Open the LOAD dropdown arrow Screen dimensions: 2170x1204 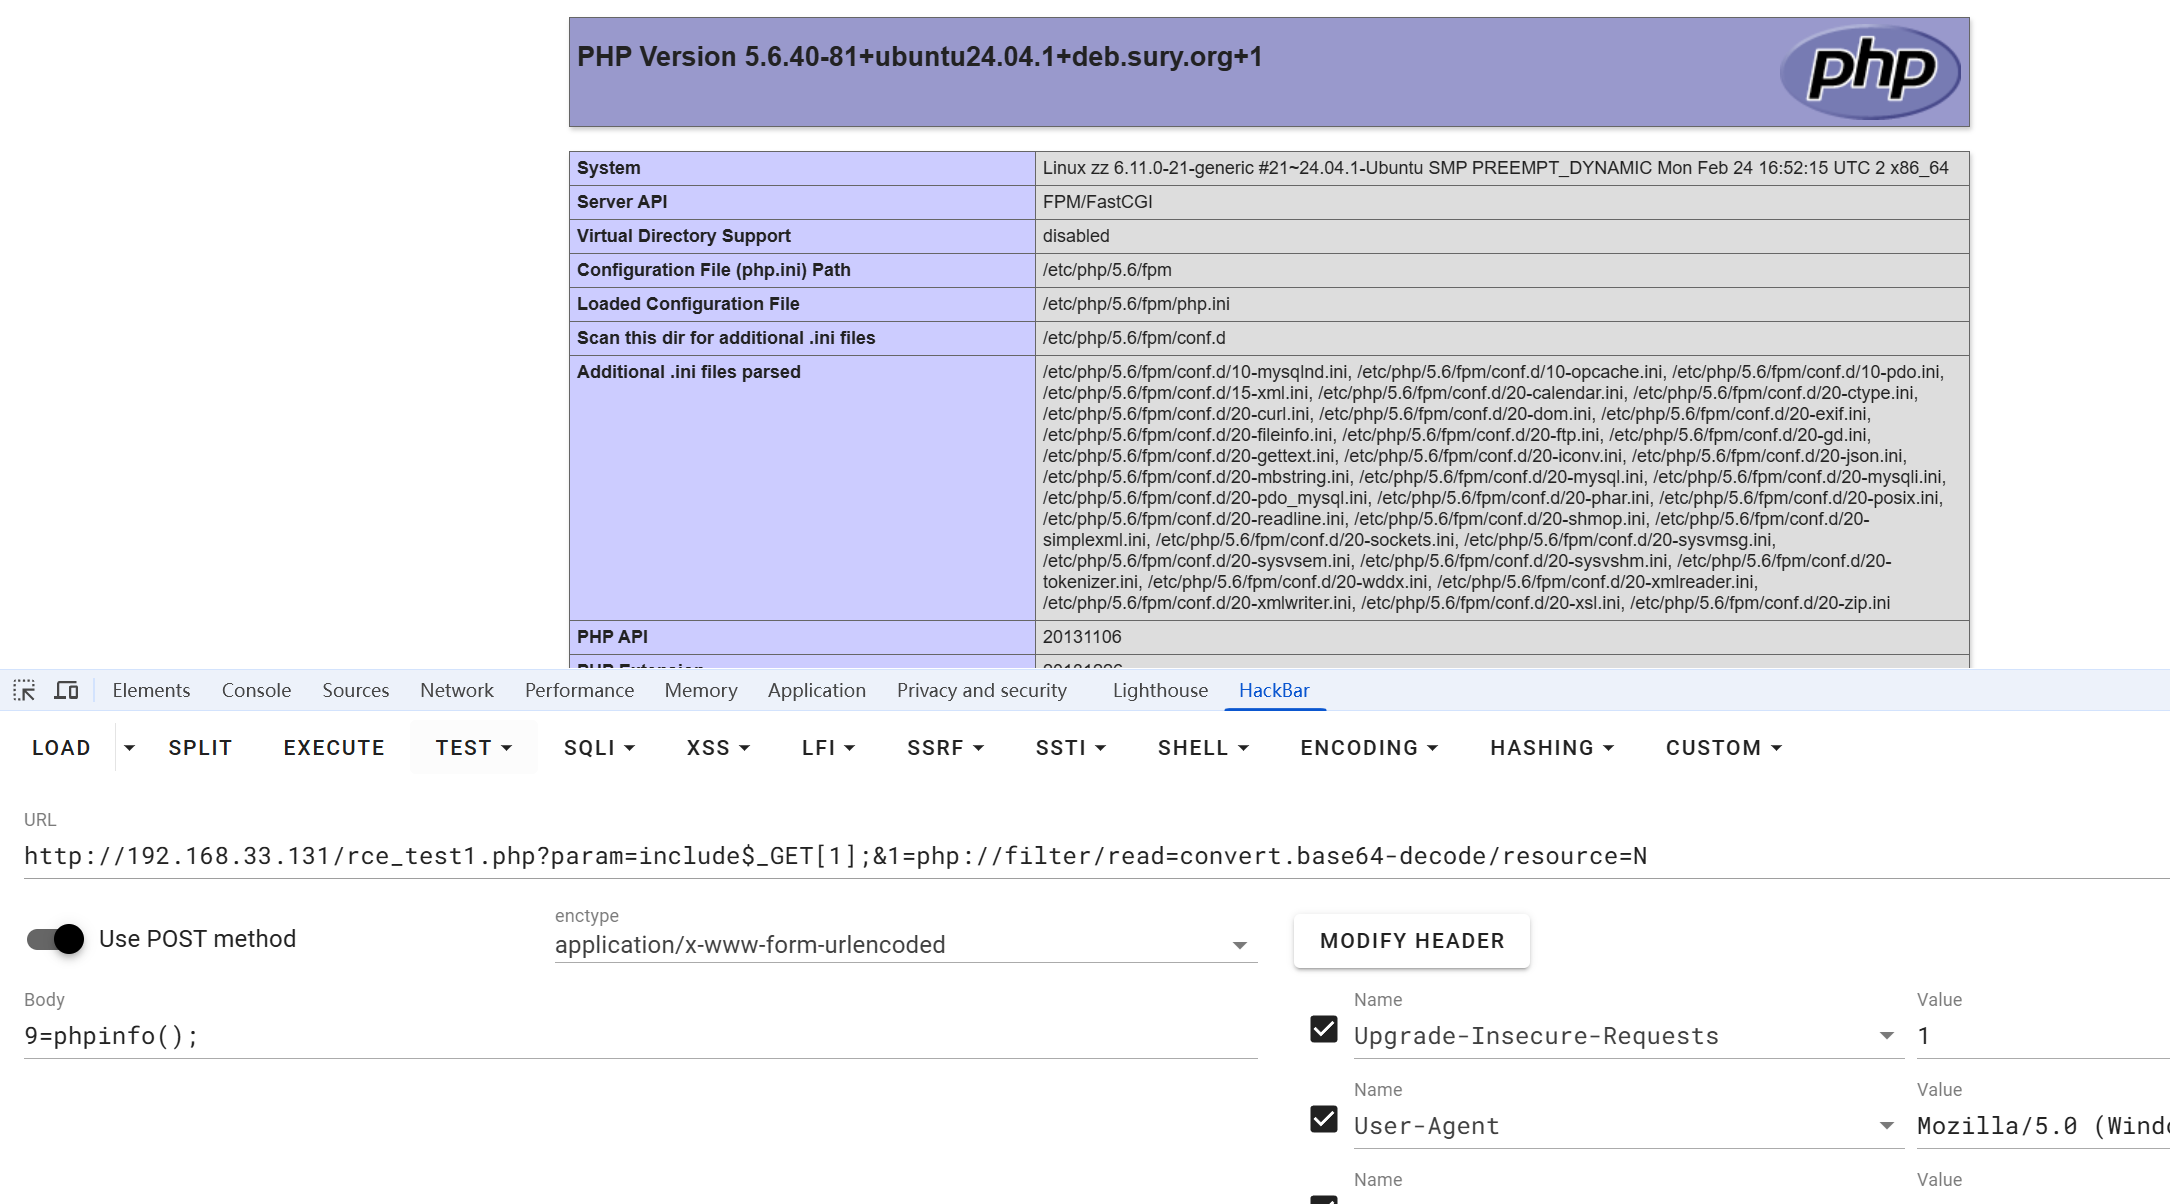coord(129,748)
